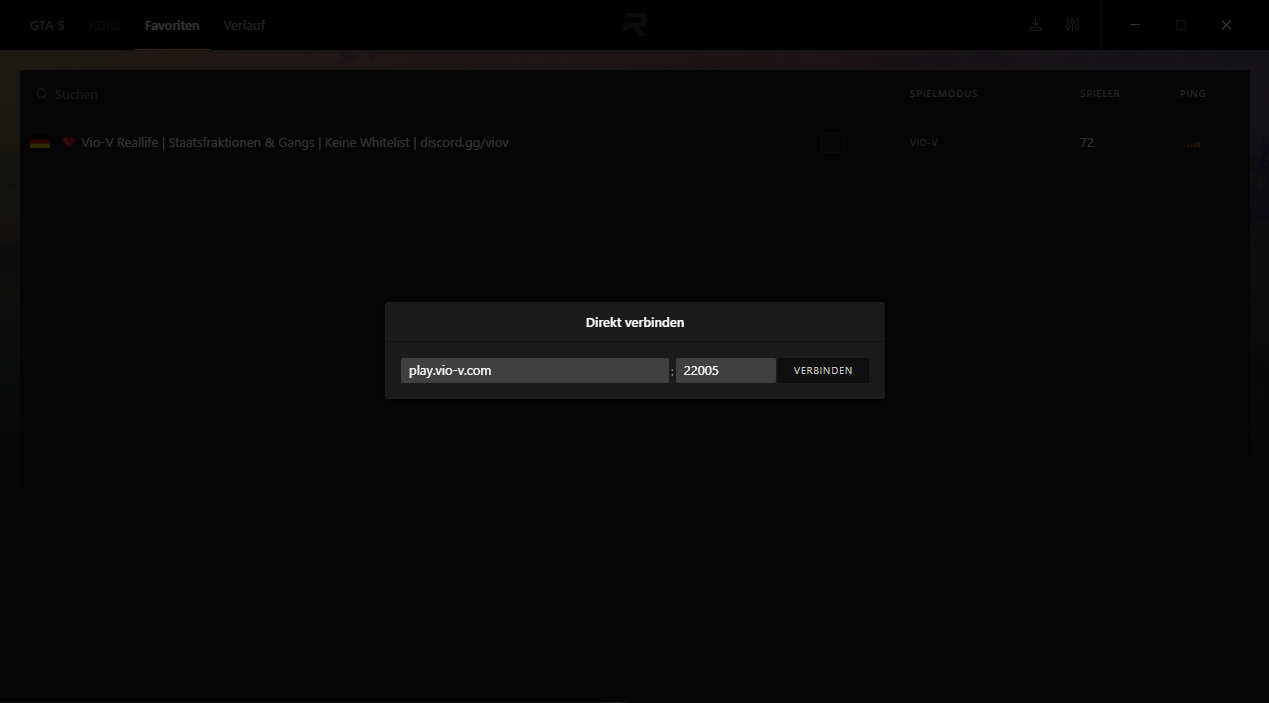
Task: Go to the Verlauf tab
Action: click(x=244, y=25)
